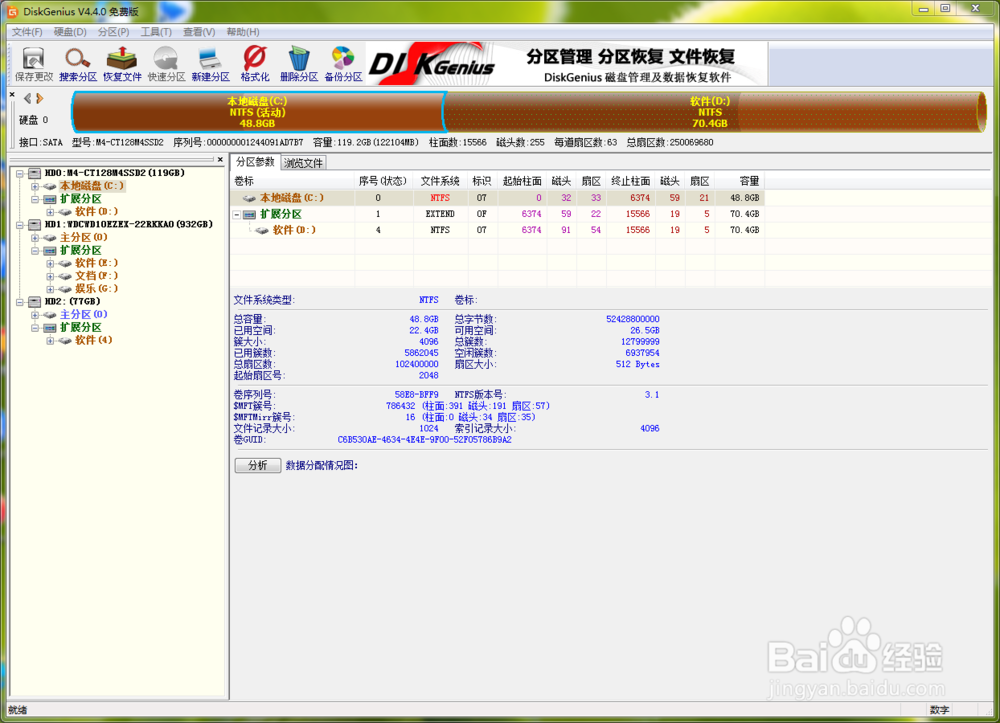Select 本地磁盘(C:) row in partition table
The image size is (1000, 723).
click(x=497, y=198)
